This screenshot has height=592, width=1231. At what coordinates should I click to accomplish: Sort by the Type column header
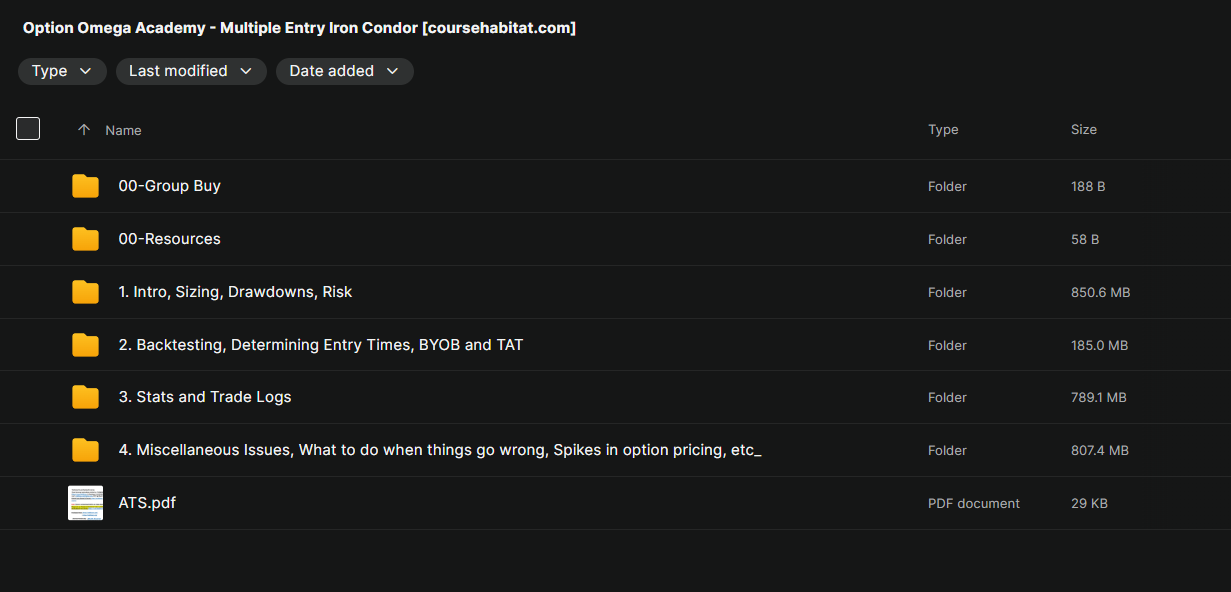(943, 130)
